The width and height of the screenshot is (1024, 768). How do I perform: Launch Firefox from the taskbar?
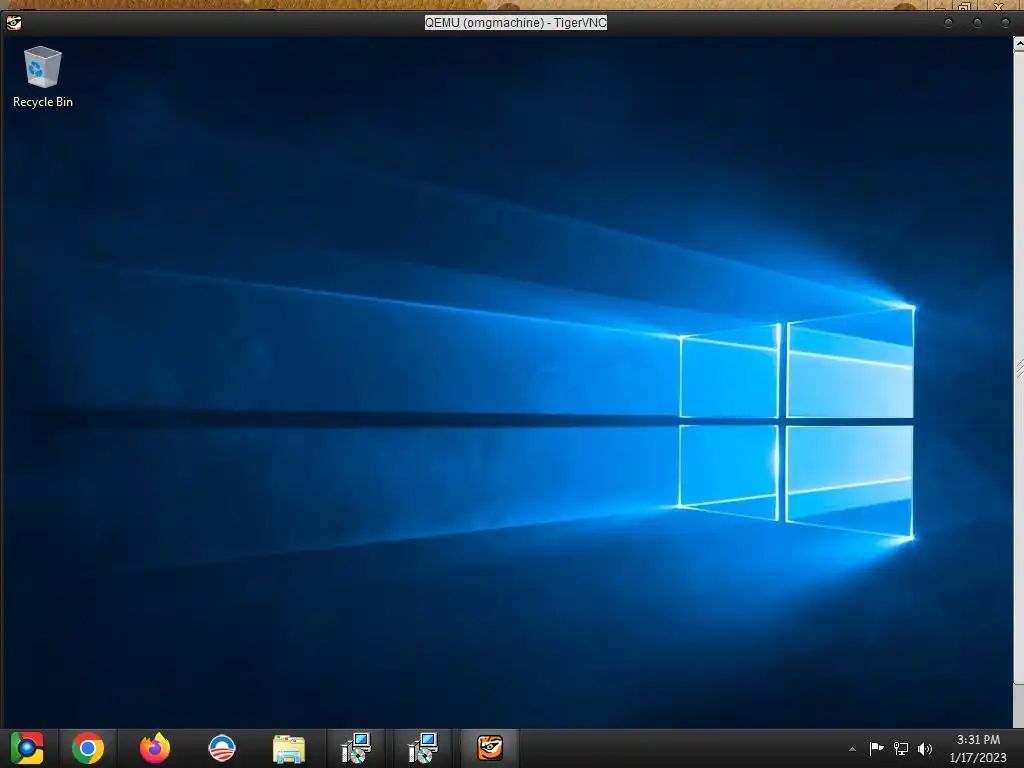[x=155, y=748]
